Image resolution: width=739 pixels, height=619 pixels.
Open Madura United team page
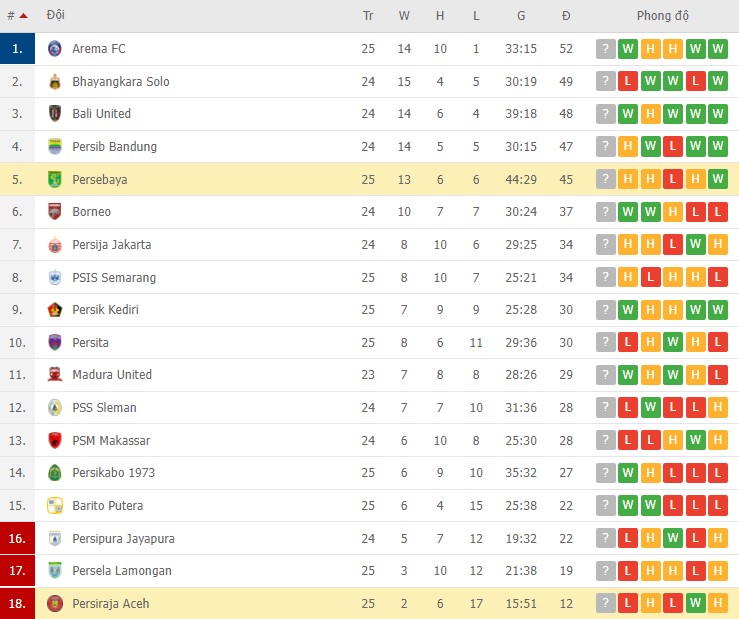point(112,375)
